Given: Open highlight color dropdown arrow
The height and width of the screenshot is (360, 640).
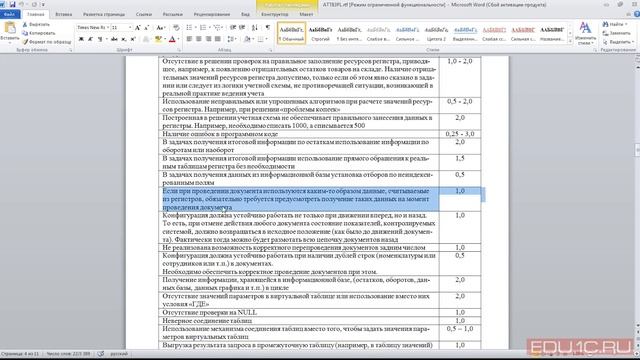Looking at the screenshot, I should tap(164, 39).
